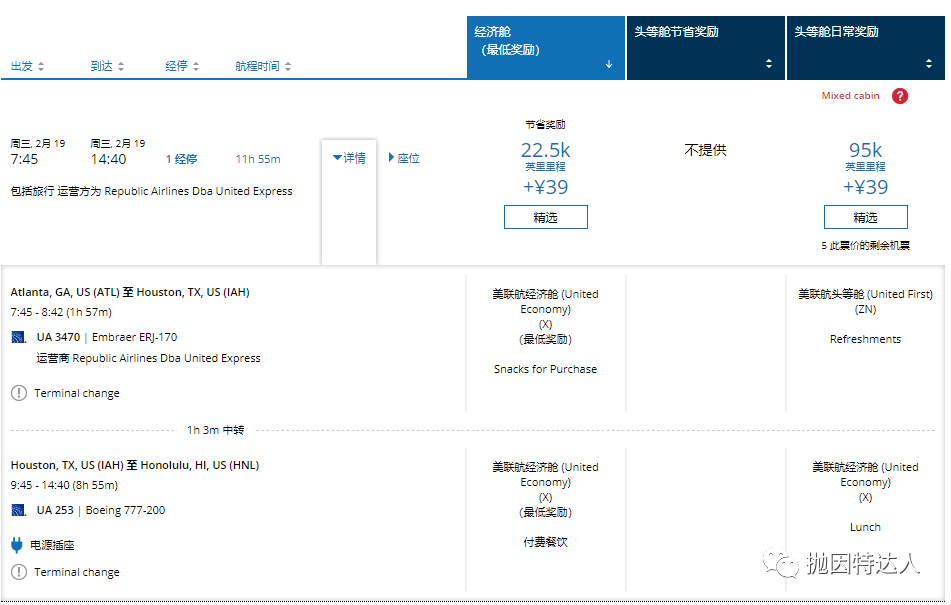This screenshot has width=951, height=605.
Task: Click the 1 经停 stops link
Action: [x=182, y=159]
